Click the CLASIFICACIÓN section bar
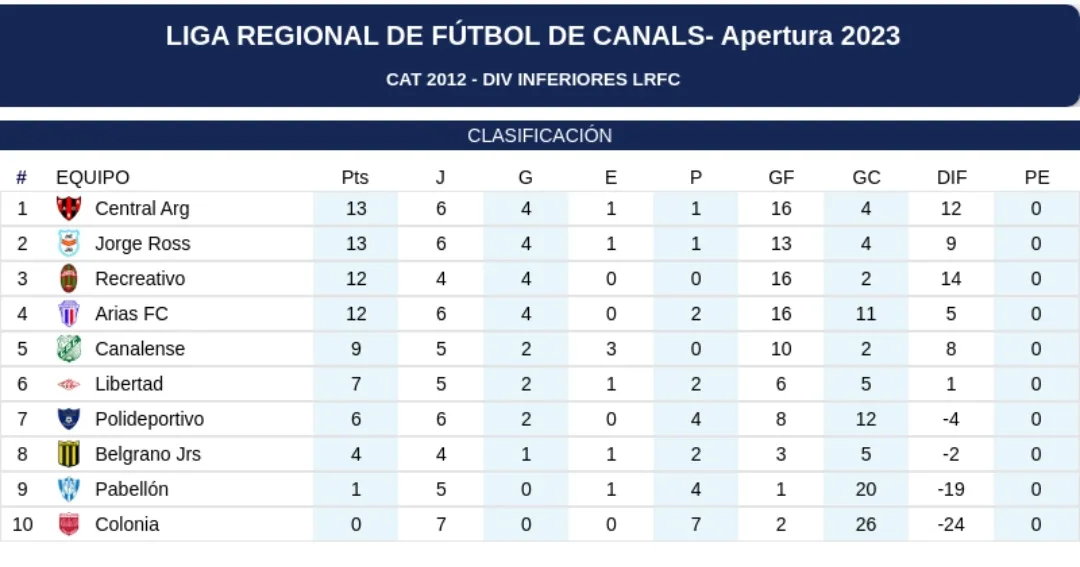 tap(540, 135)
